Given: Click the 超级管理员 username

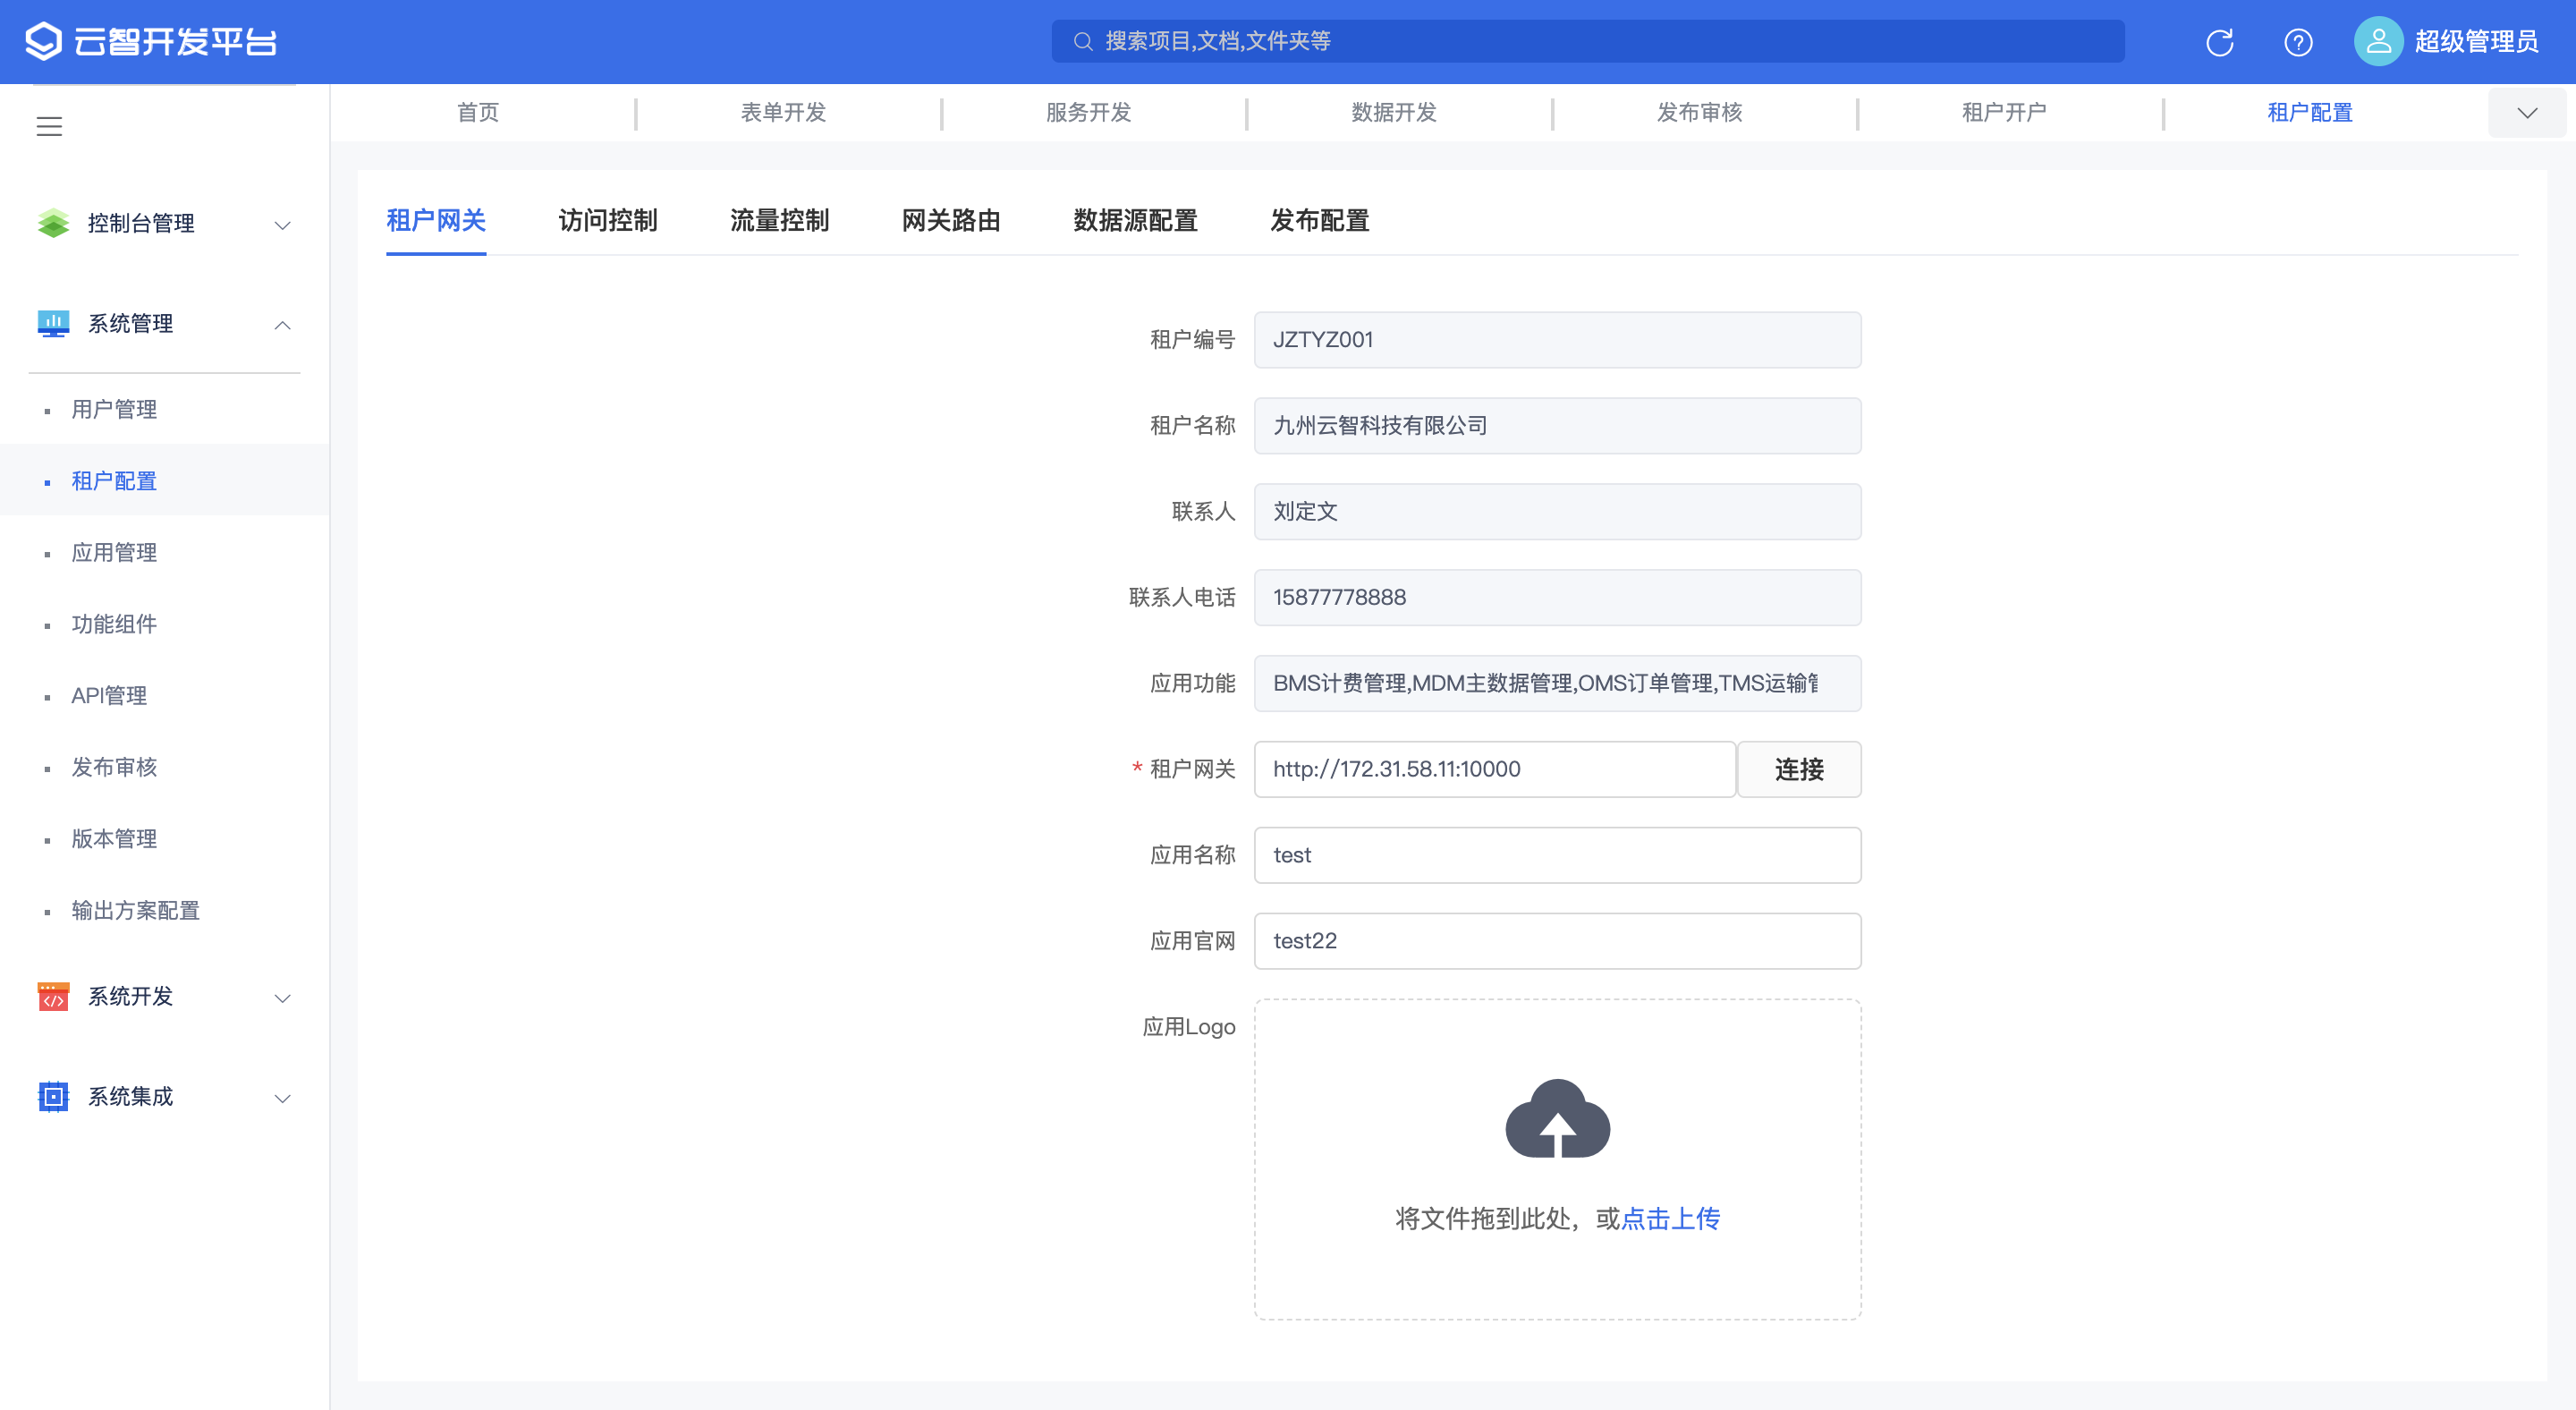Looking at the screenshot, I should coord(2476,42).
